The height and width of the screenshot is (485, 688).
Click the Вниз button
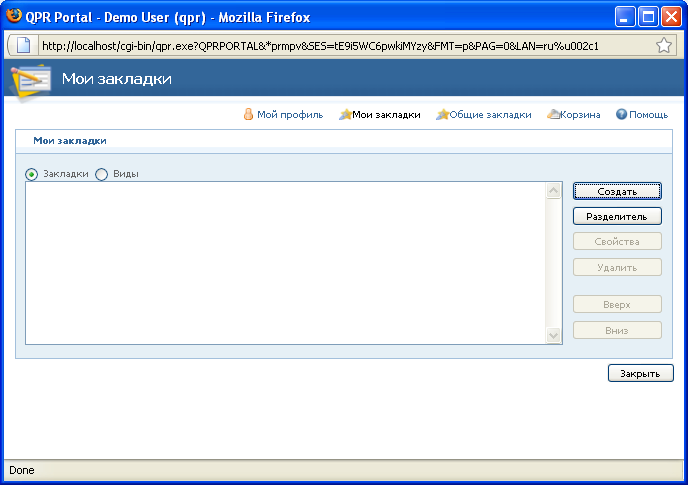tap(617, 330)
